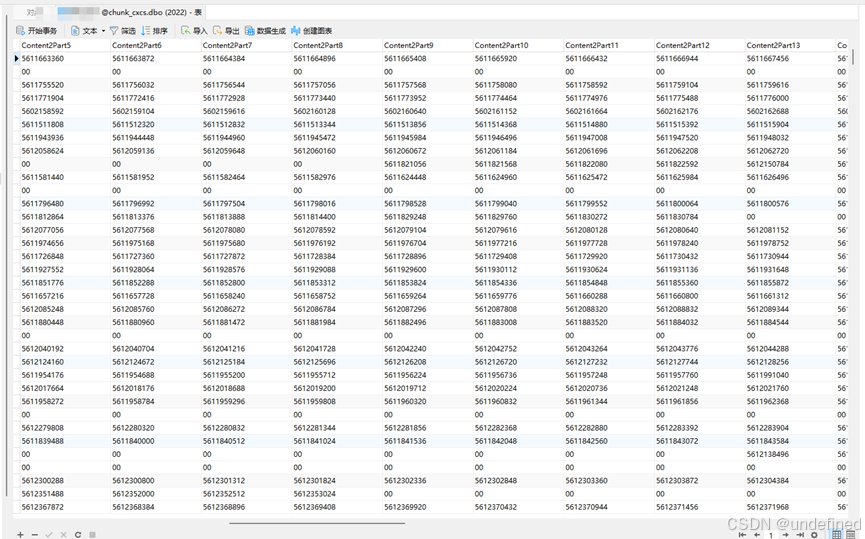
Task: Select cell 5611756032
Action: [156, 85]
